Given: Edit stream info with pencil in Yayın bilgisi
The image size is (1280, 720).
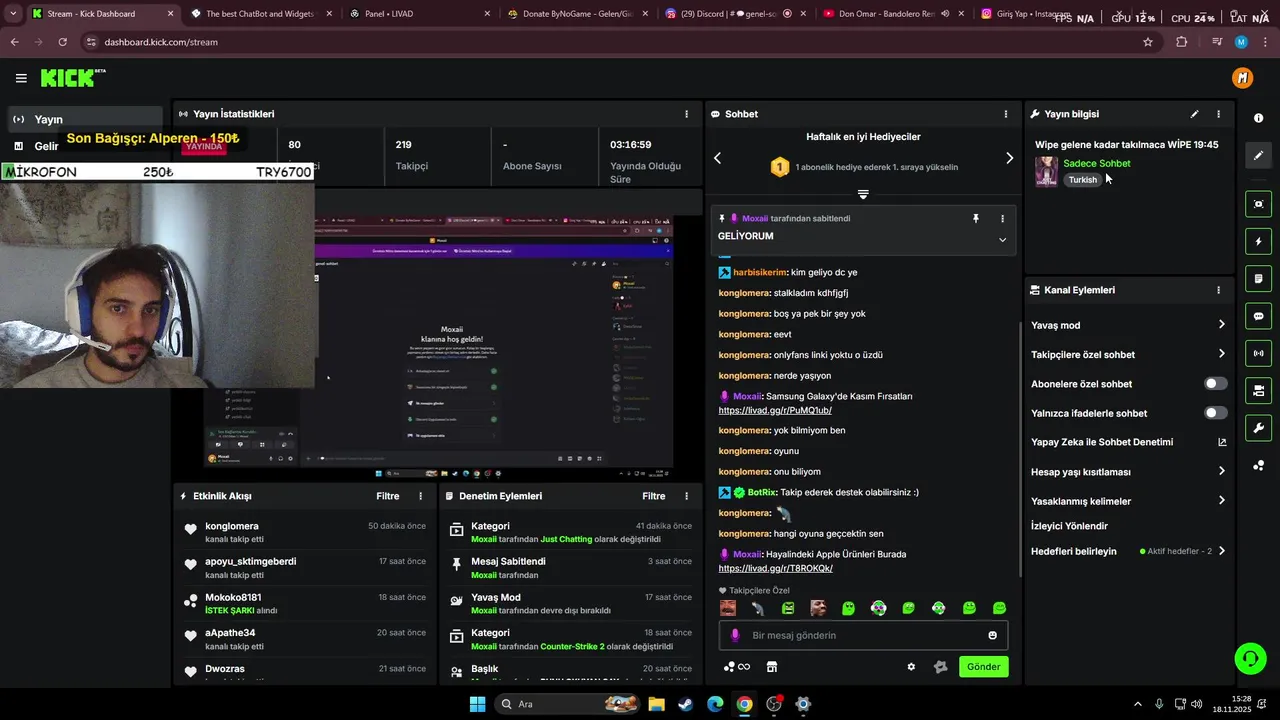Looking at the screenshot, I should 1194,114.
